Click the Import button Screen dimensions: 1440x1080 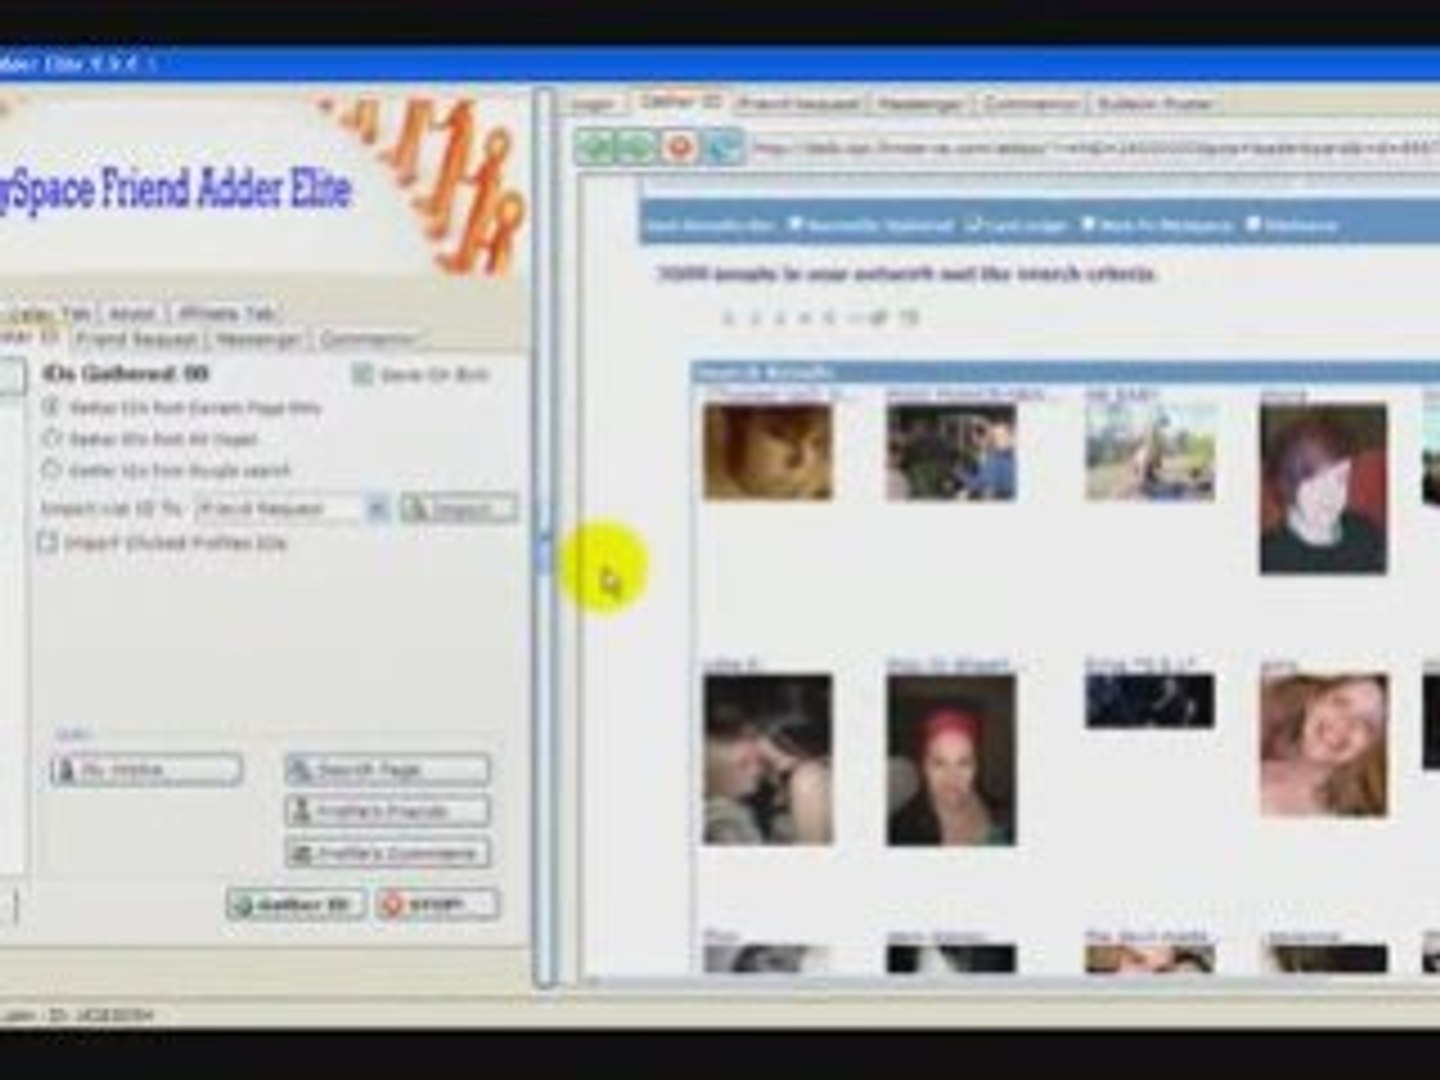point(459,509)
